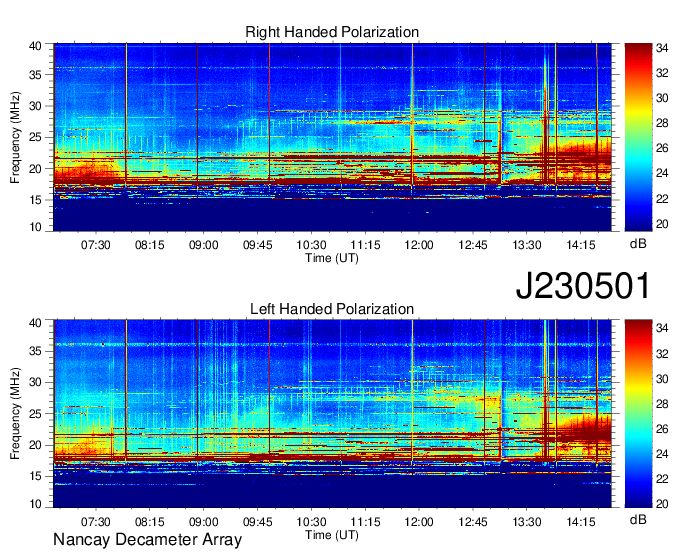Click the bottom plot's 'Time (UT)' axis label
The width and height of the screenshot is (680, 552).
332,535
